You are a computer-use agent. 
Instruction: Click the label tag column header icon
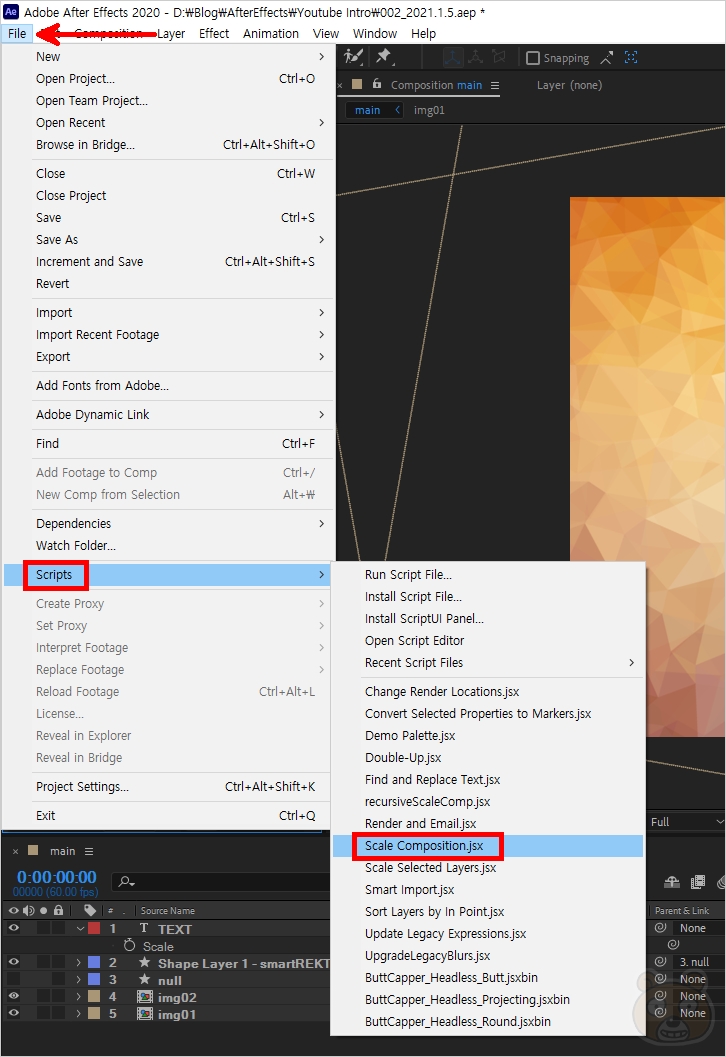(x=90, y=910)
